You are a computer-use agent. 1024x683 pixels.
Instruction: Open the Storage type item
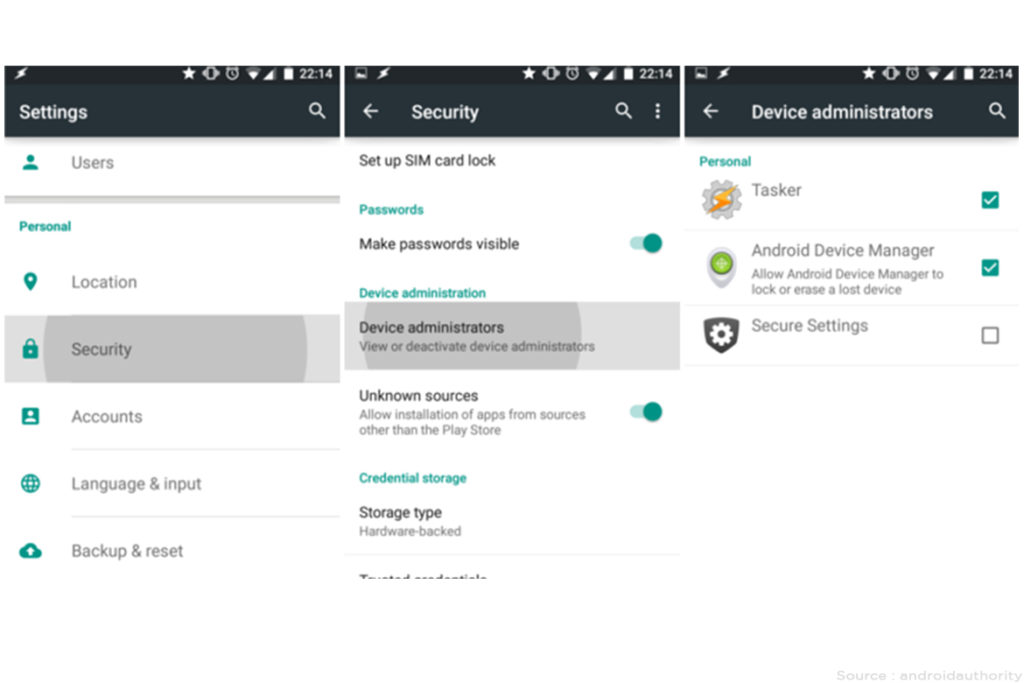coord(512,521)
